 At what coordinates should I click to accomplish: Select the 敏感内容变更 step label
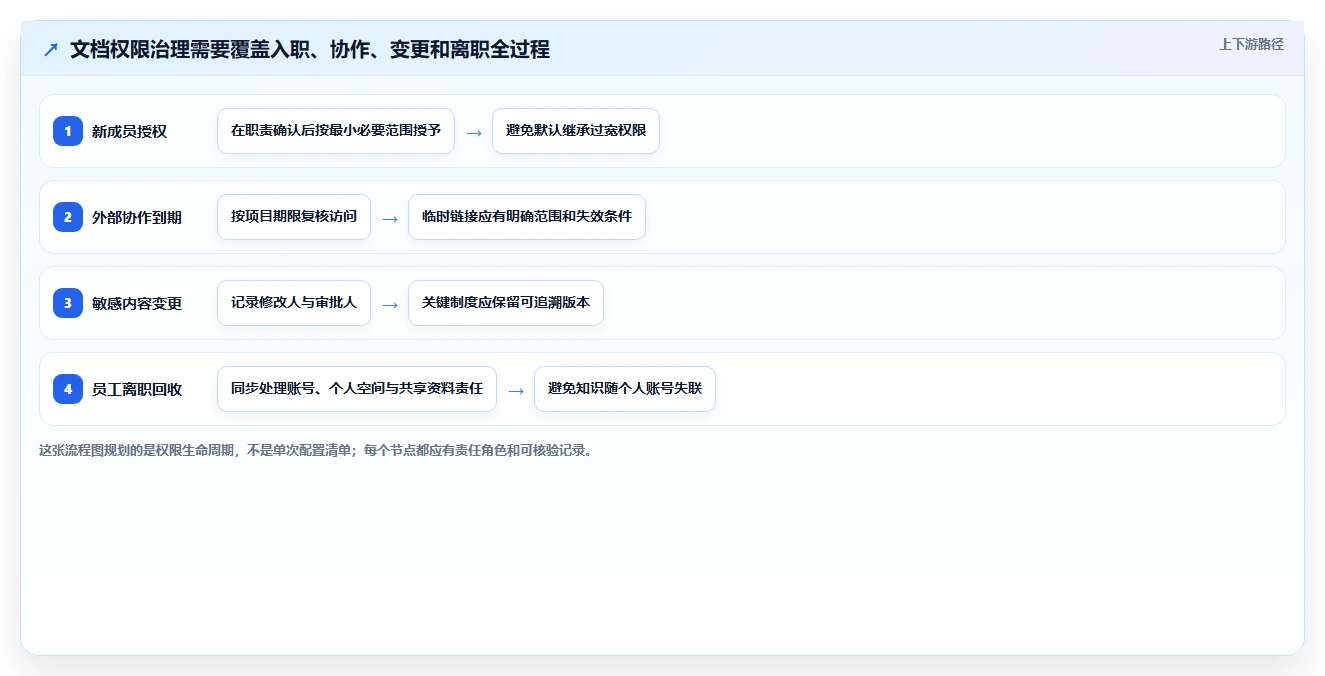point(137,303)
